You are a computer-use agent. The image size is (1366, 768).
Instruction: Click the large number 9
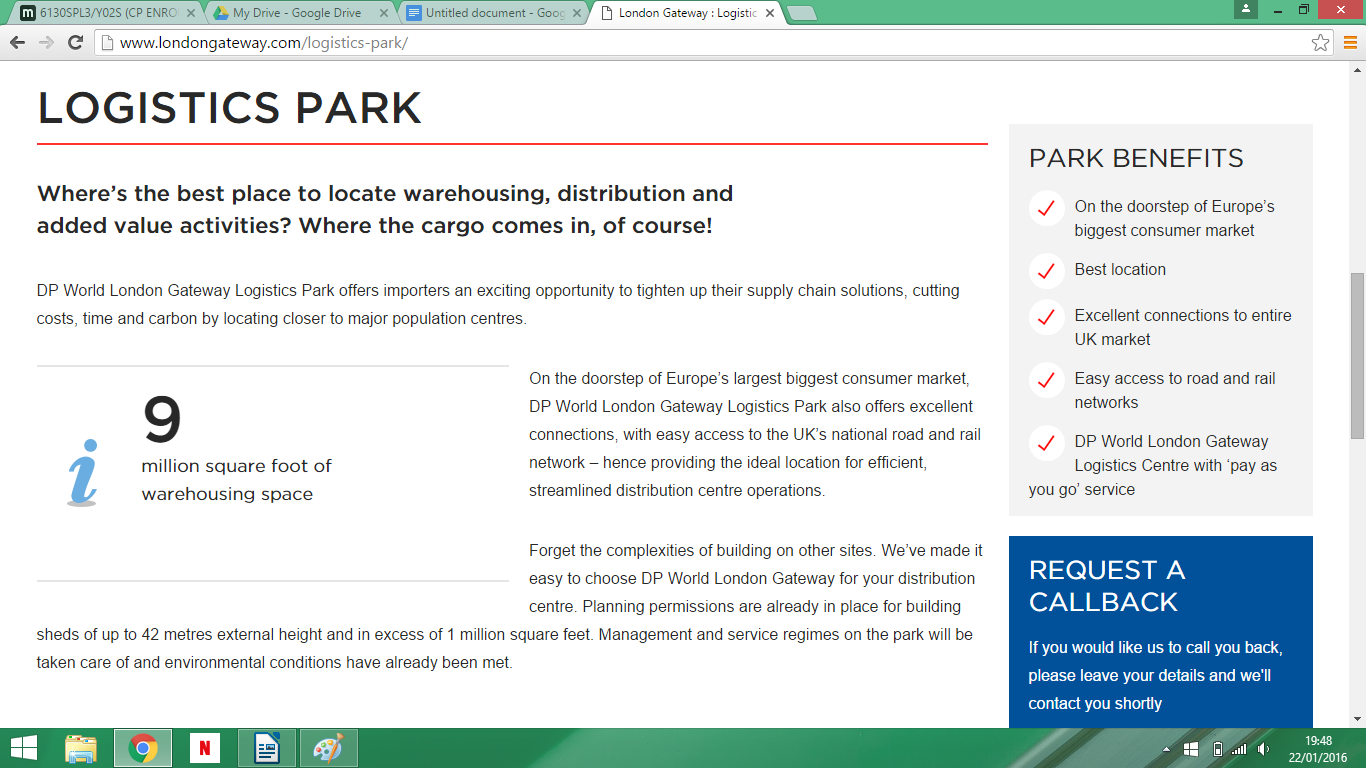tap(162, 420)
